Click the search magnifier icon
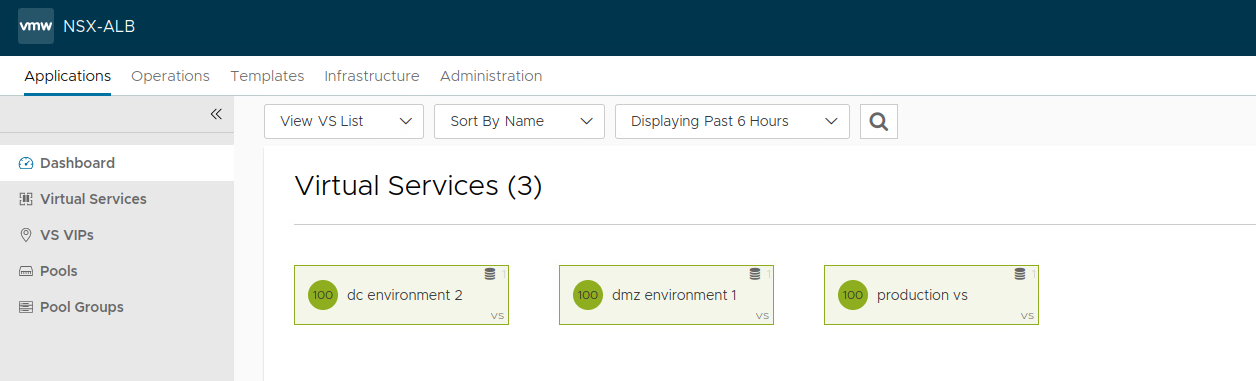Screen dimensions: 1256x381 coord(879,121)
